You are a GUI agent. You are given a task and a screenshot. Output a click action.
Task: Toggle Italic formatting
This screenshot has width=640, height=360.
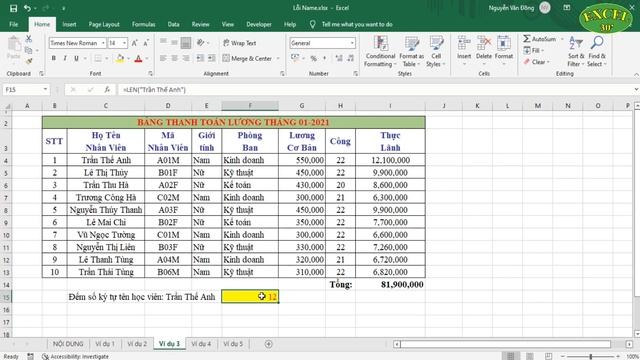(x=65, y=58)
